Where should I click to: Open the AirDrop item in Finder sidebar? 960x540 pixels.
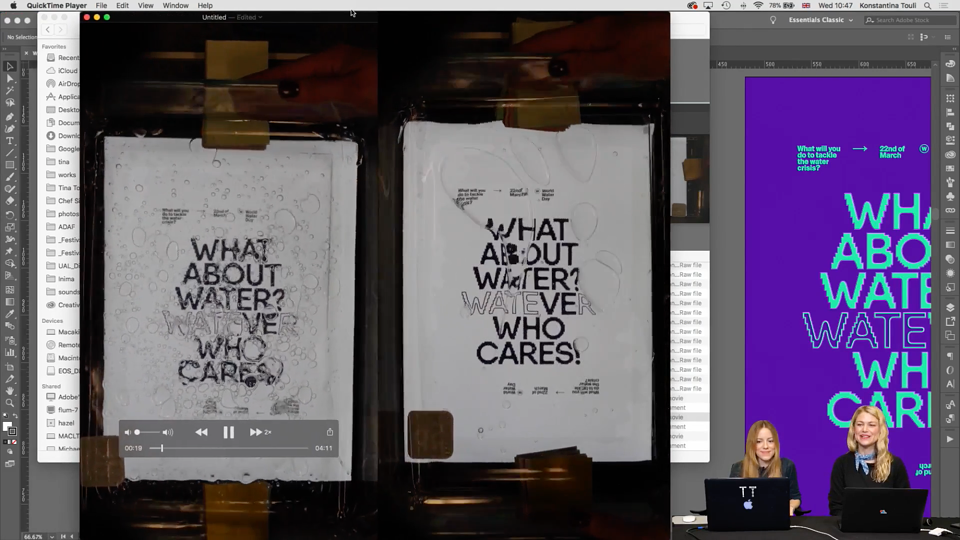[63, 84]
